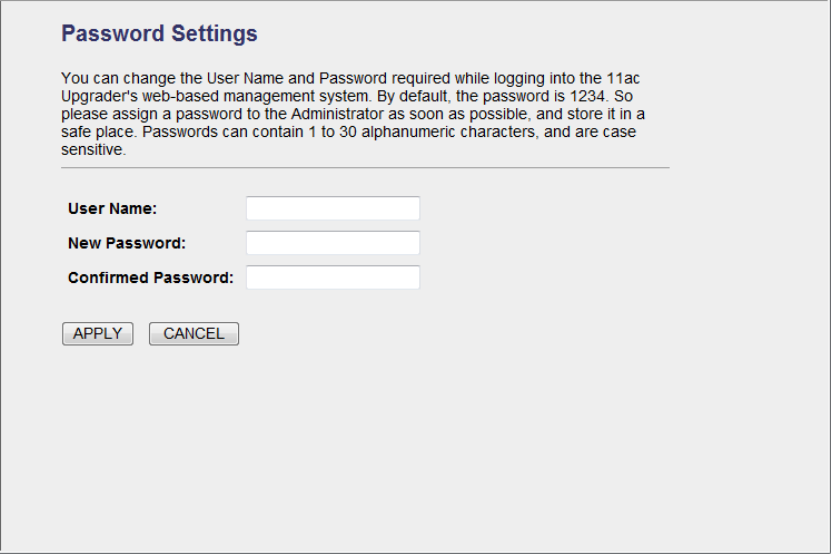Click the "New Password:" label text
This screenshot has width=831, height=554.
[127, 243]
